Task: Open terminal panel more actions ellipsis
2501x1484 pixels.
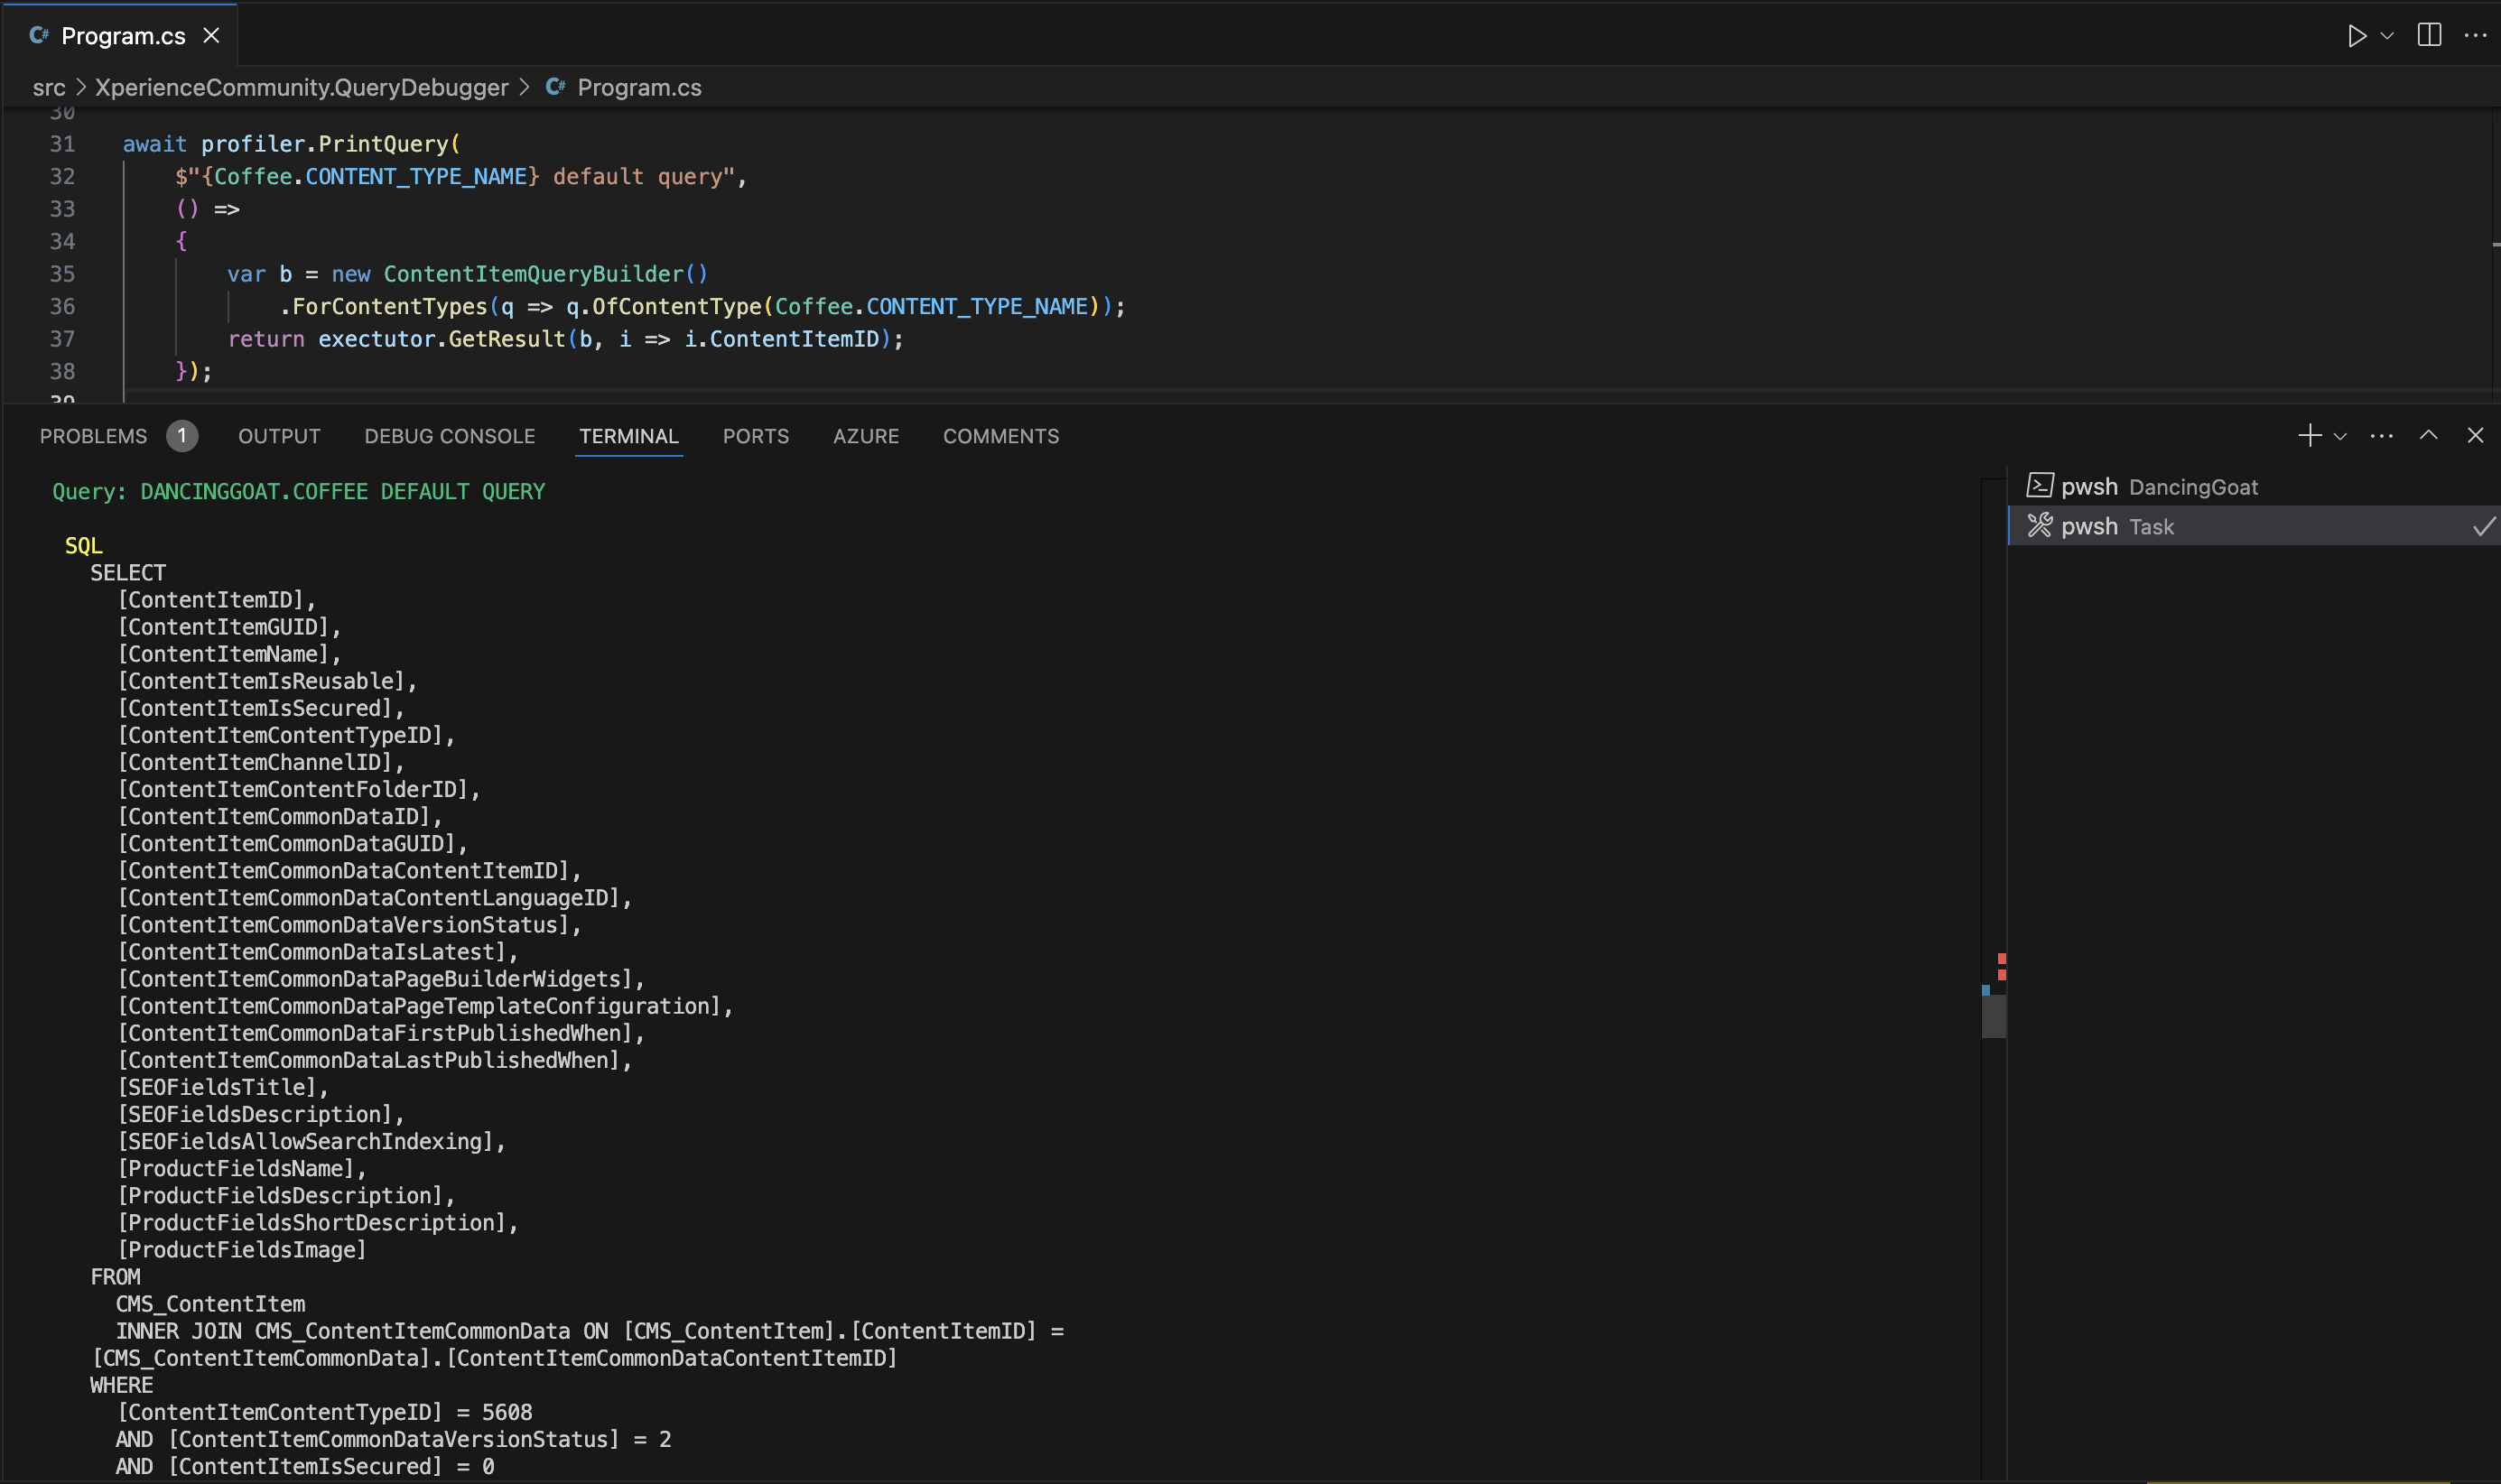Action: (2381, 436)
